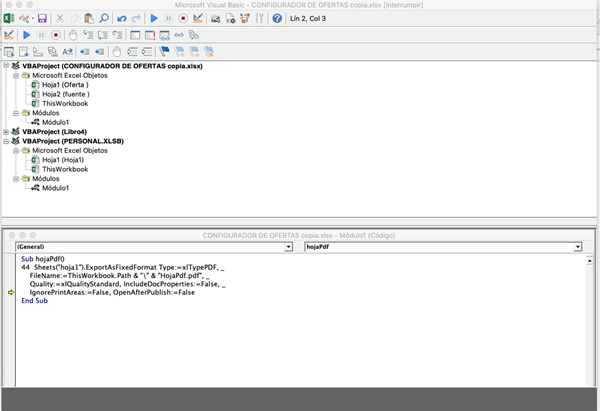Collapse the Módulos folder under PERSONAL.XLSB
The height and width of the screenshot is (411, 600).
point(16,179)
